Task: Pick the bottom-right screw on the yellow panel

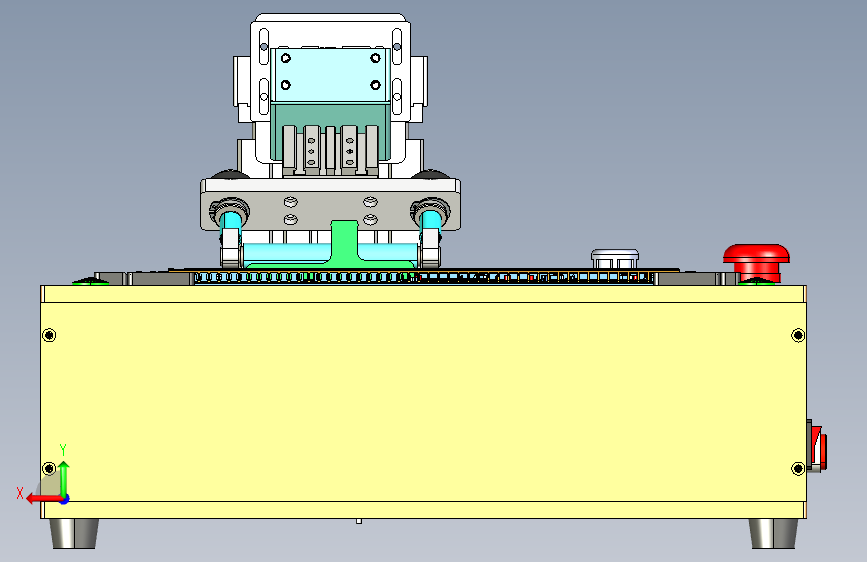Action: [798, 469]
